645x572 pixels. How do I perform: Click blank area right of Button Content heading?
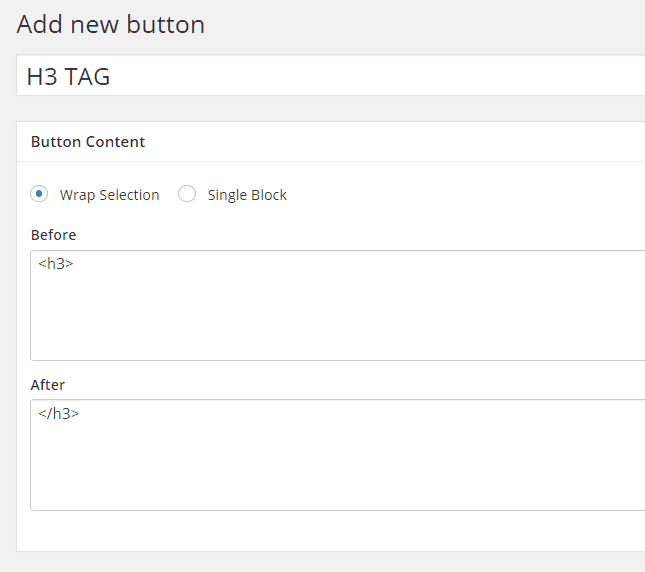(x=400, y=142)
